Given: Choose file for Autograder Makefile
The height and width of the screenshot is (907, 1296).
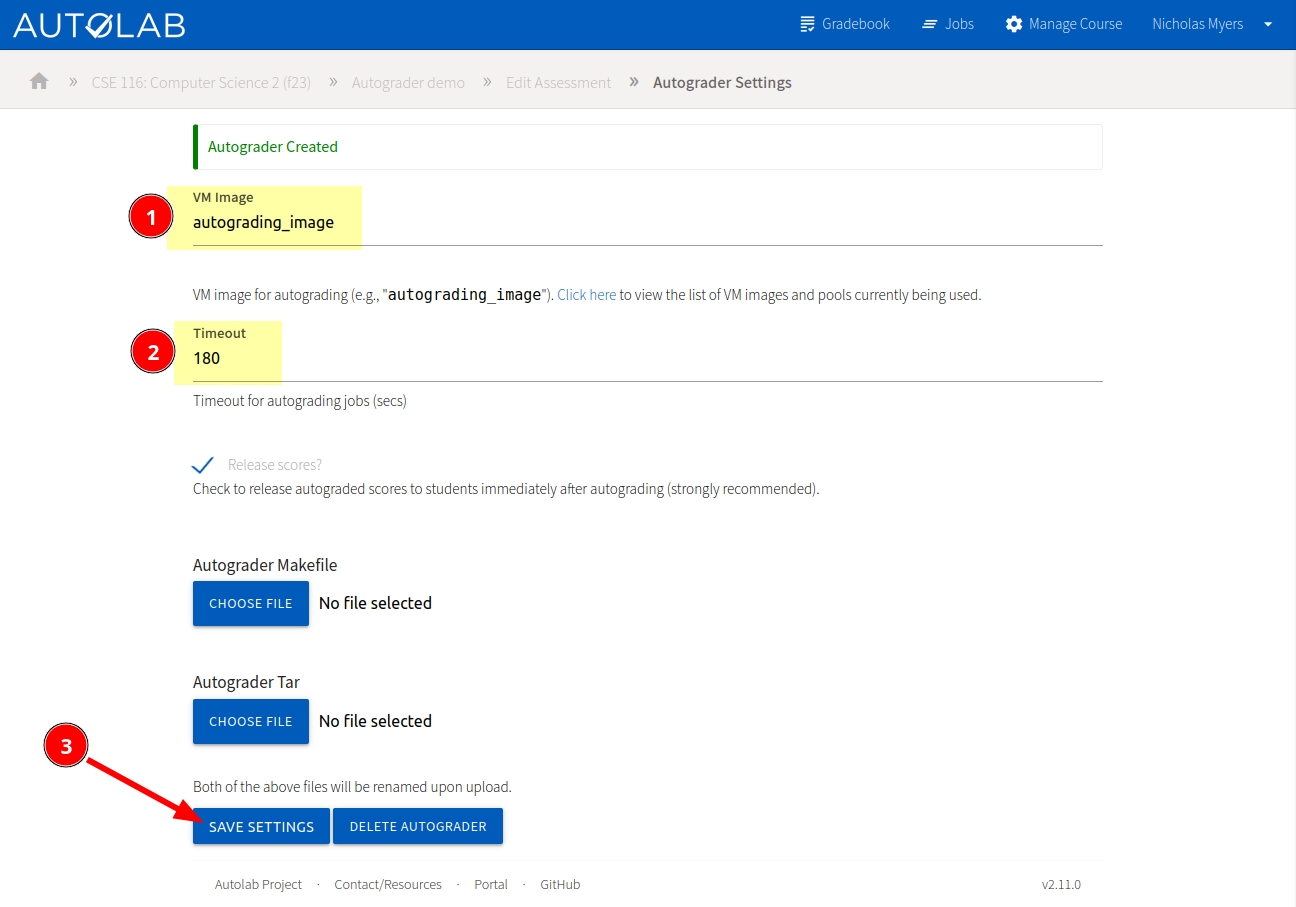Looking at the screenshot, I should pos(251,603).
